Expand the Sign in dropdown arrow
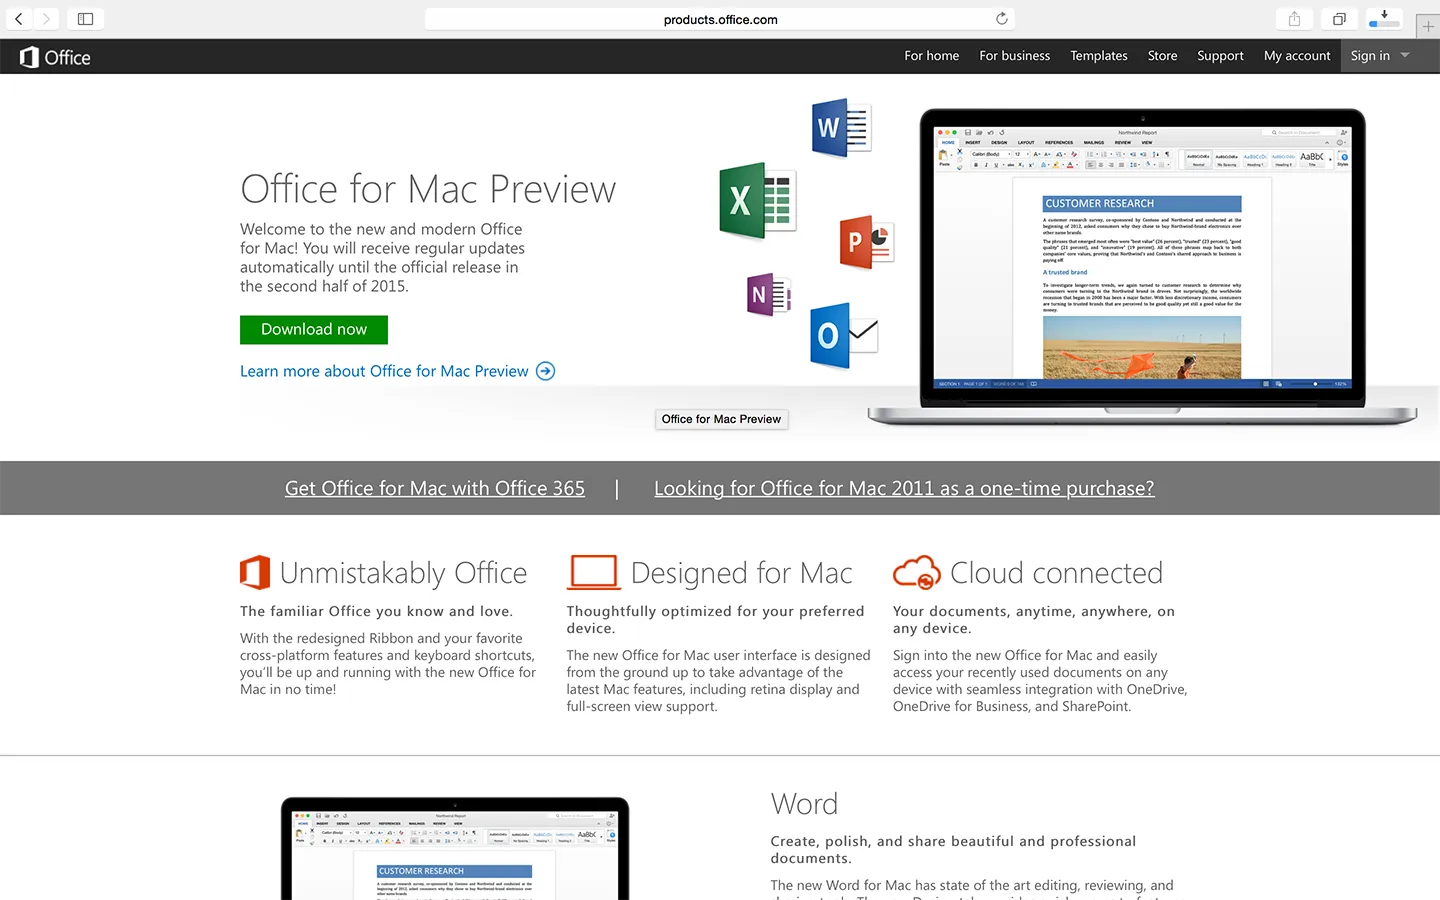 (1405, 56)
